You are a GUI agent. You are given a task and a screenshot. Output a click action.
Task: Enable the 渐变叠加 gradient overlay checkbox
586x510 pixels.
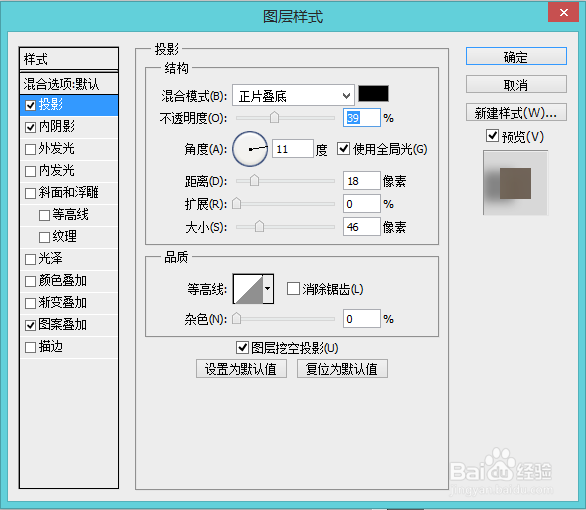31,303
